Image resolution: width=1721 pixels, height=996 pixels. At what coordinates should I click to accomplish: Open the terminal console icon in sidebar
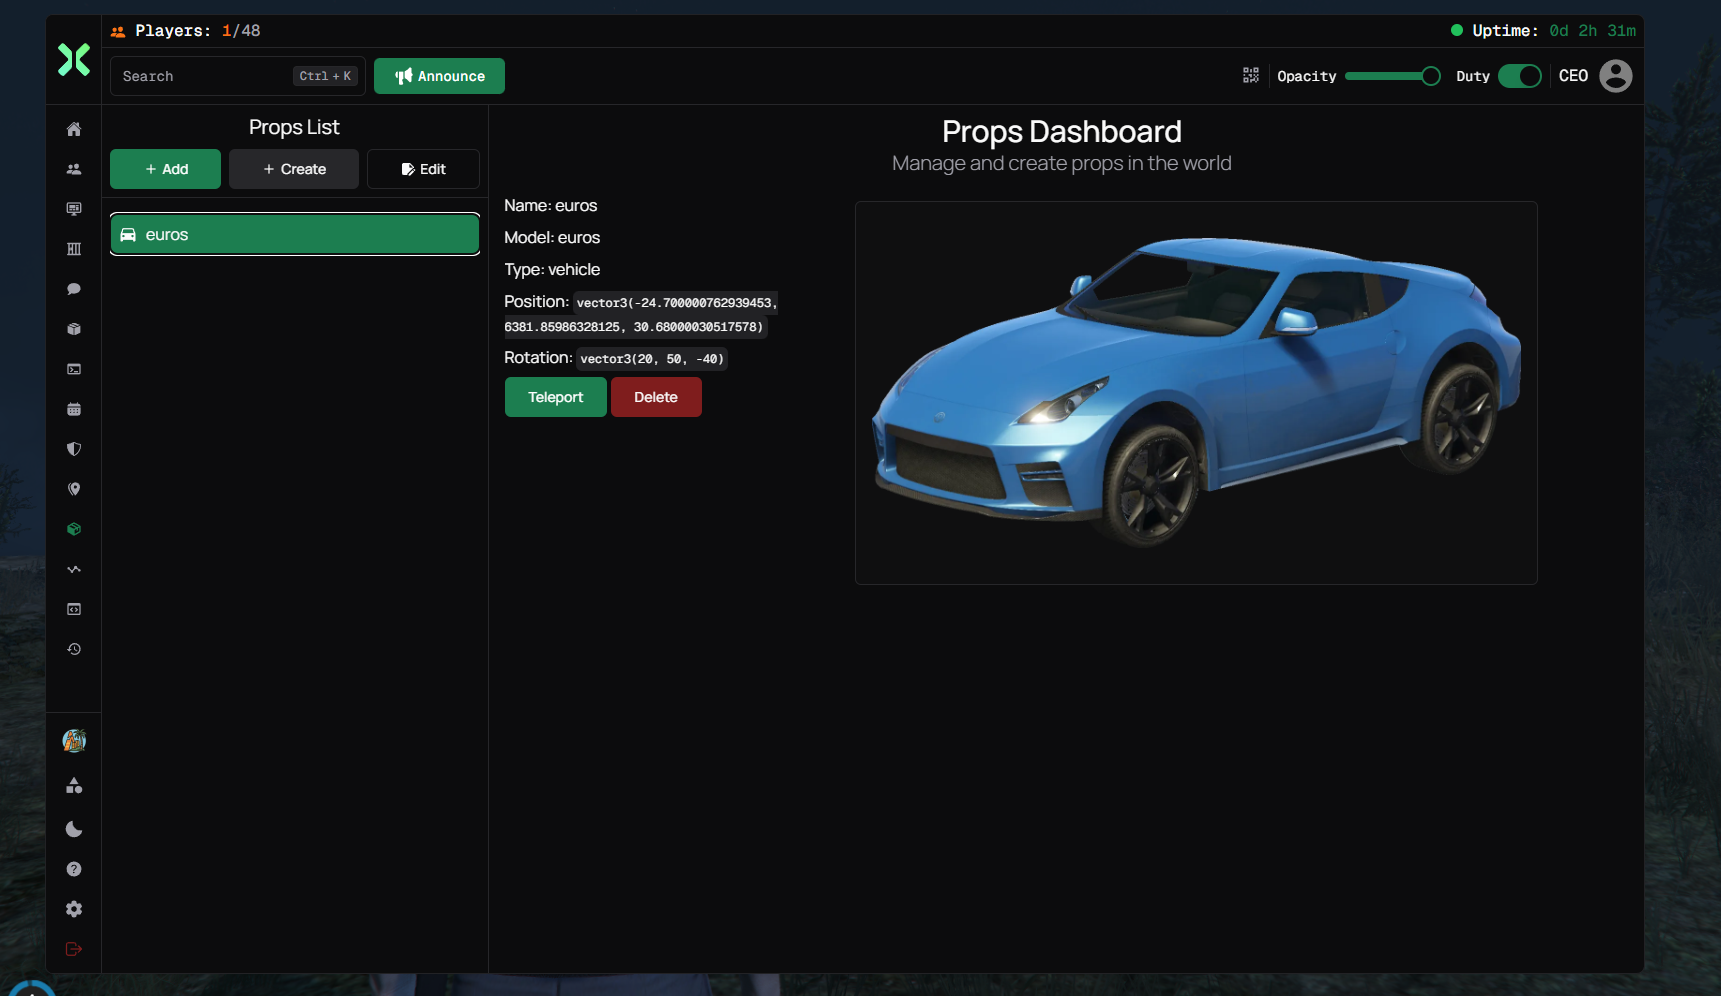74,369
